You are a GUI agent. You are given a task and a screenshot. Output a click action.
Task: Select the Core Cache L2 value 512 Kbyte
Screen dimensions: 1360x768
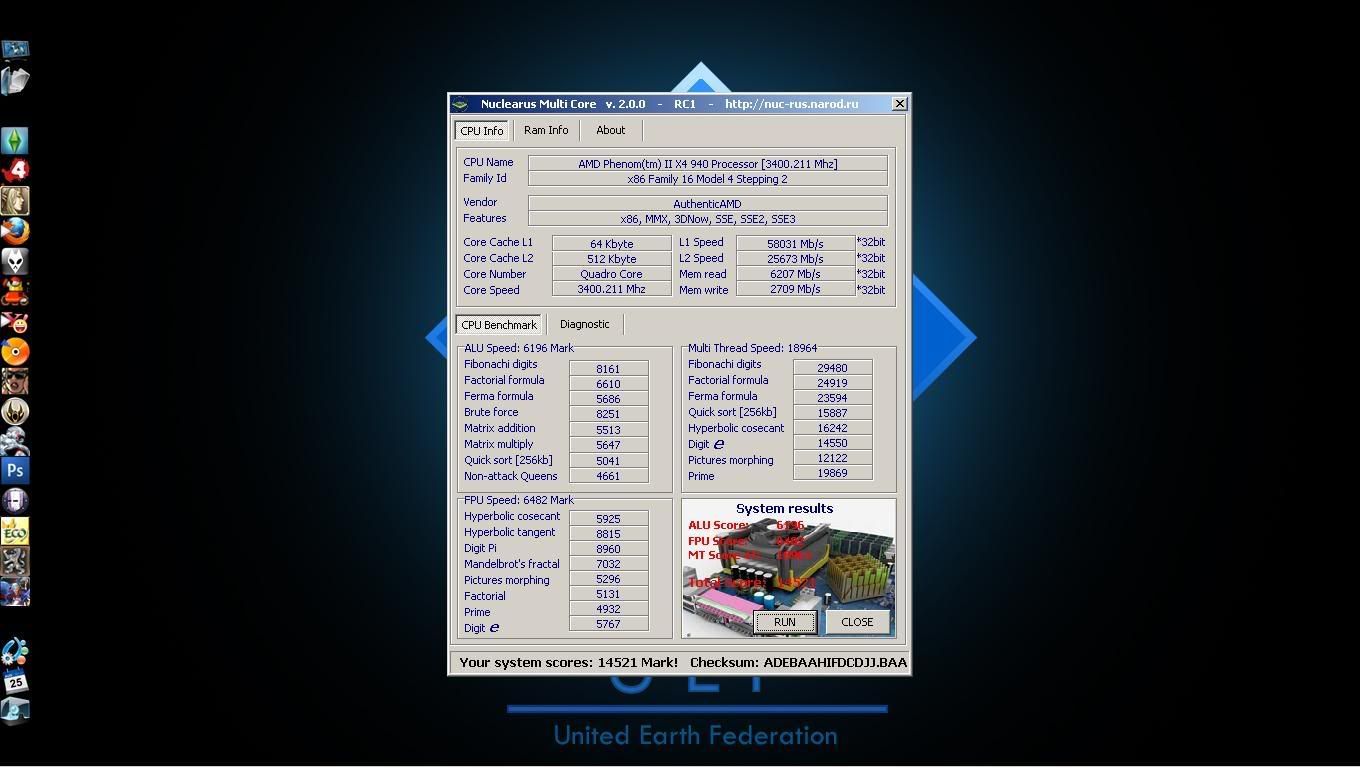612,259
